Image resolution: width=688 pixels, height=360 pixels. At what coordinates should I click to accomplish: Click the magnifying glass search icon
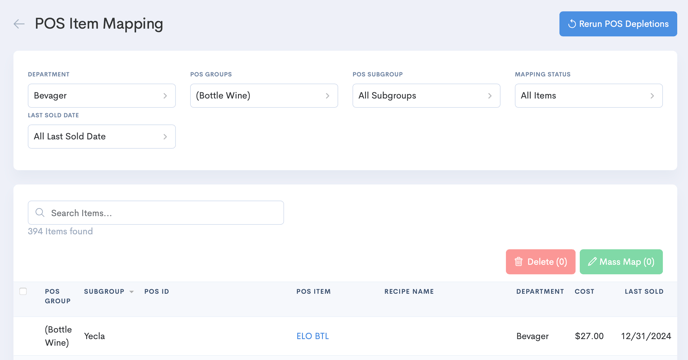click(40, 213)
